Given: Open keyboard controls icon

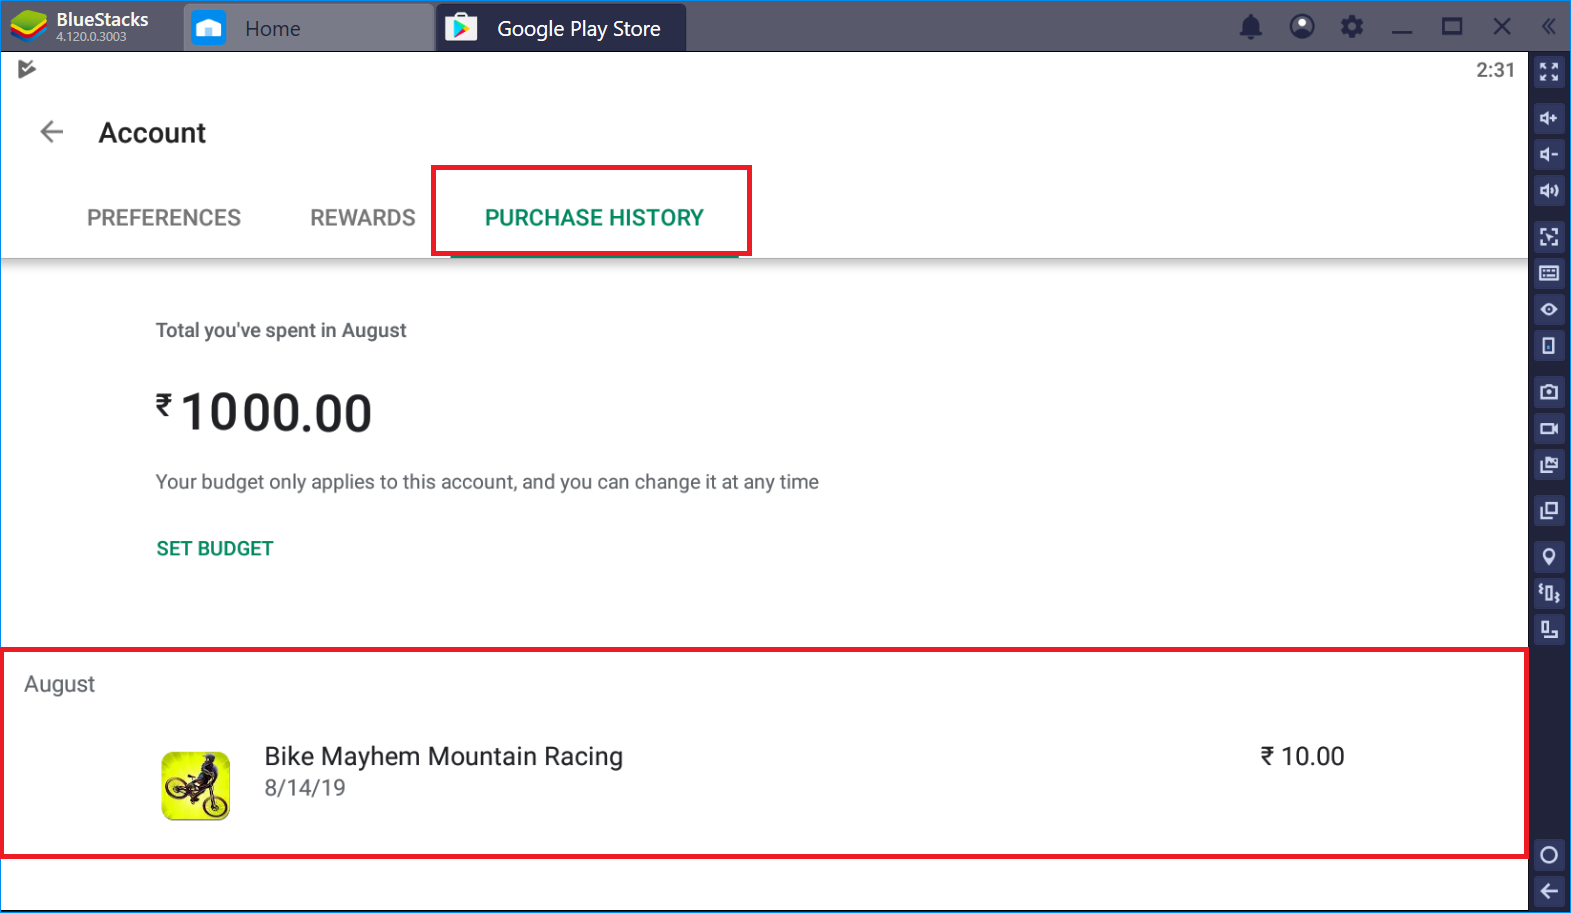Looking at the screenshot, I should [1549, 273].
